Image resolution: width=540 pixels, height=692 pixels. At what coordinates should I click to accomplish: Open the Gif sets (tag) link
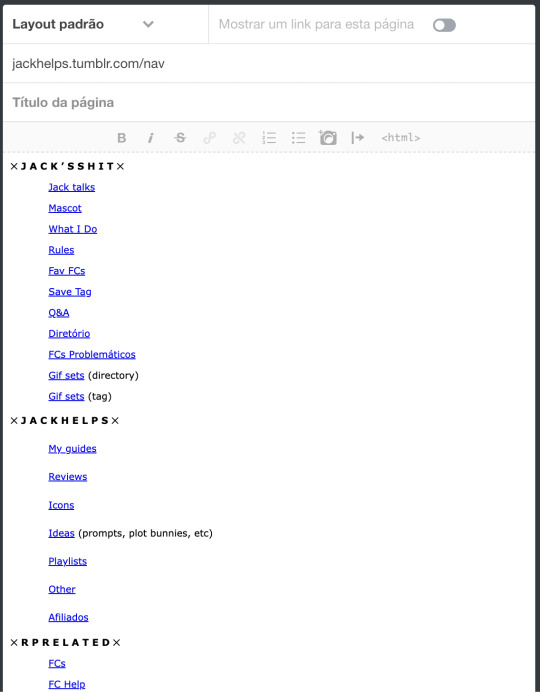click(x=66, y=396)
